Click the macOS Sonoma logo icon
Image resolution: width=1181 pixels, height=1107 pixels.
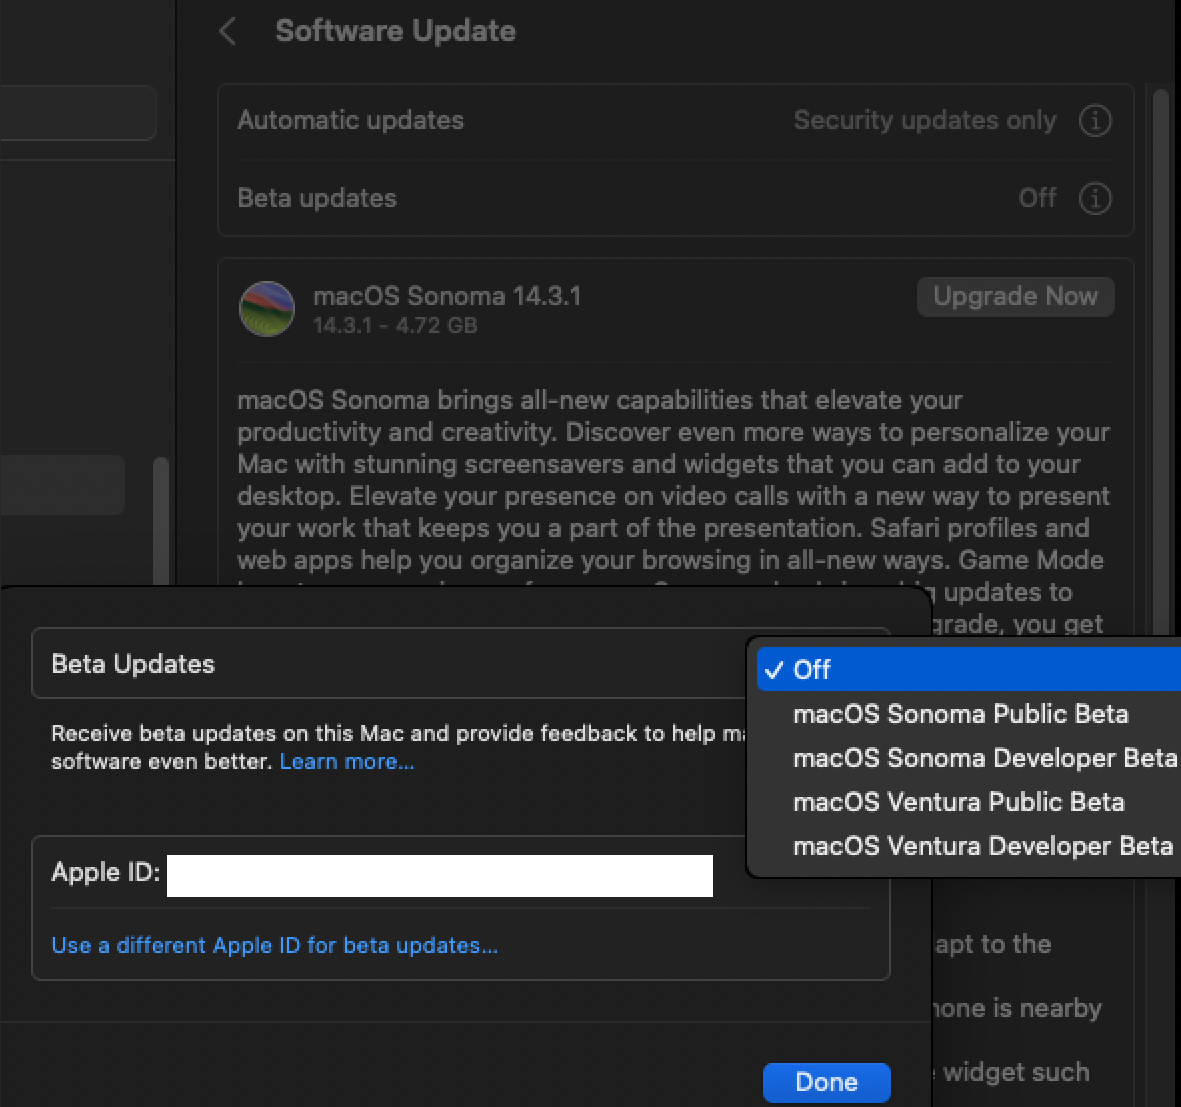[x=267, y=309]
